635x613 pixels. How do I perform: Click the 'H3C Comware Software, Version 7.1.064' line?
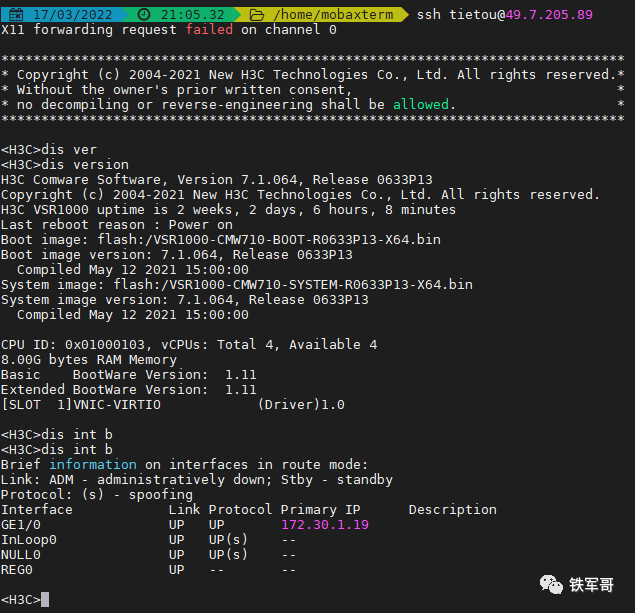click(217, 180)
